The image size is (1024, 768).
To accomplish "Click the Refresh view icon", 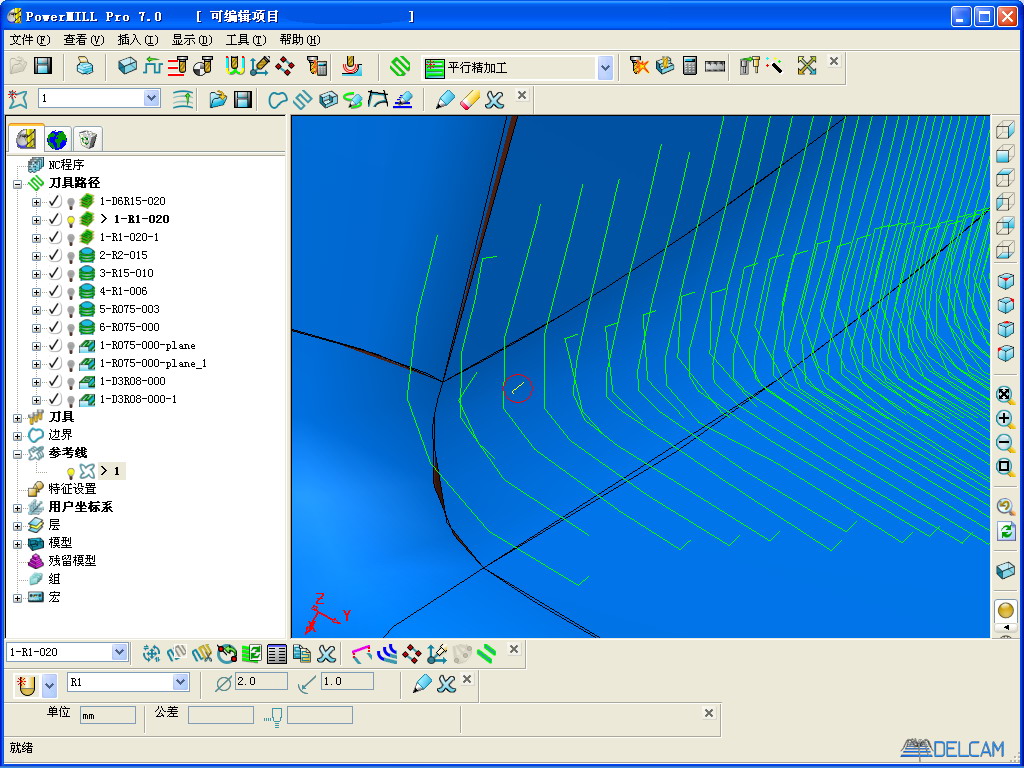I will 1005,531.
